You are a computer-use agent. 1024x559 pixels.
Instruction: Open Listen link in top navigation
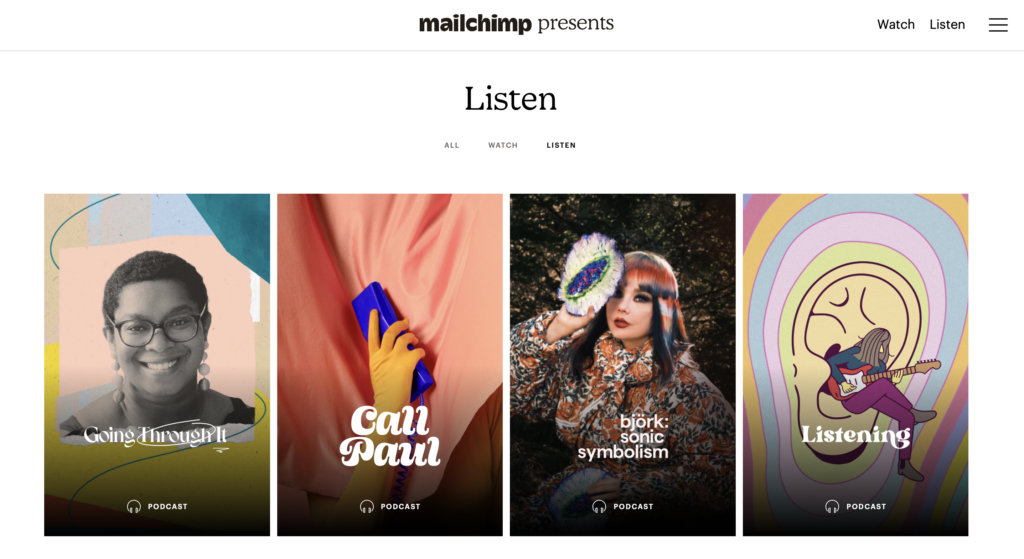click(947, 25)
